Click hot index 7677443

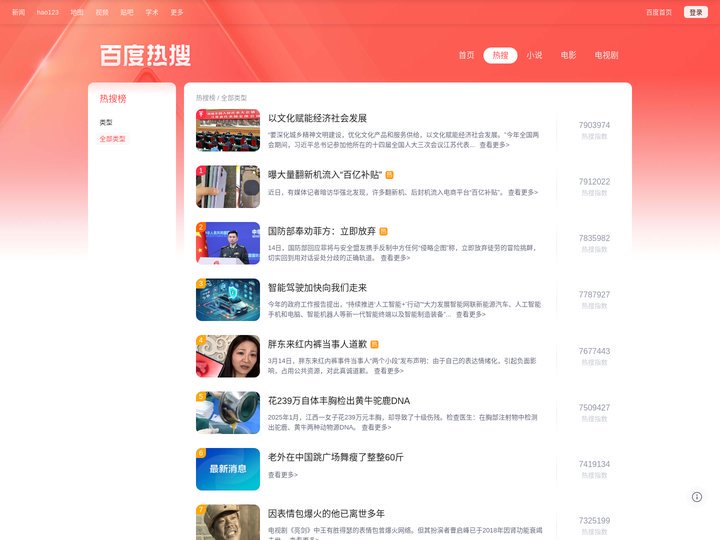coord(594,351)
